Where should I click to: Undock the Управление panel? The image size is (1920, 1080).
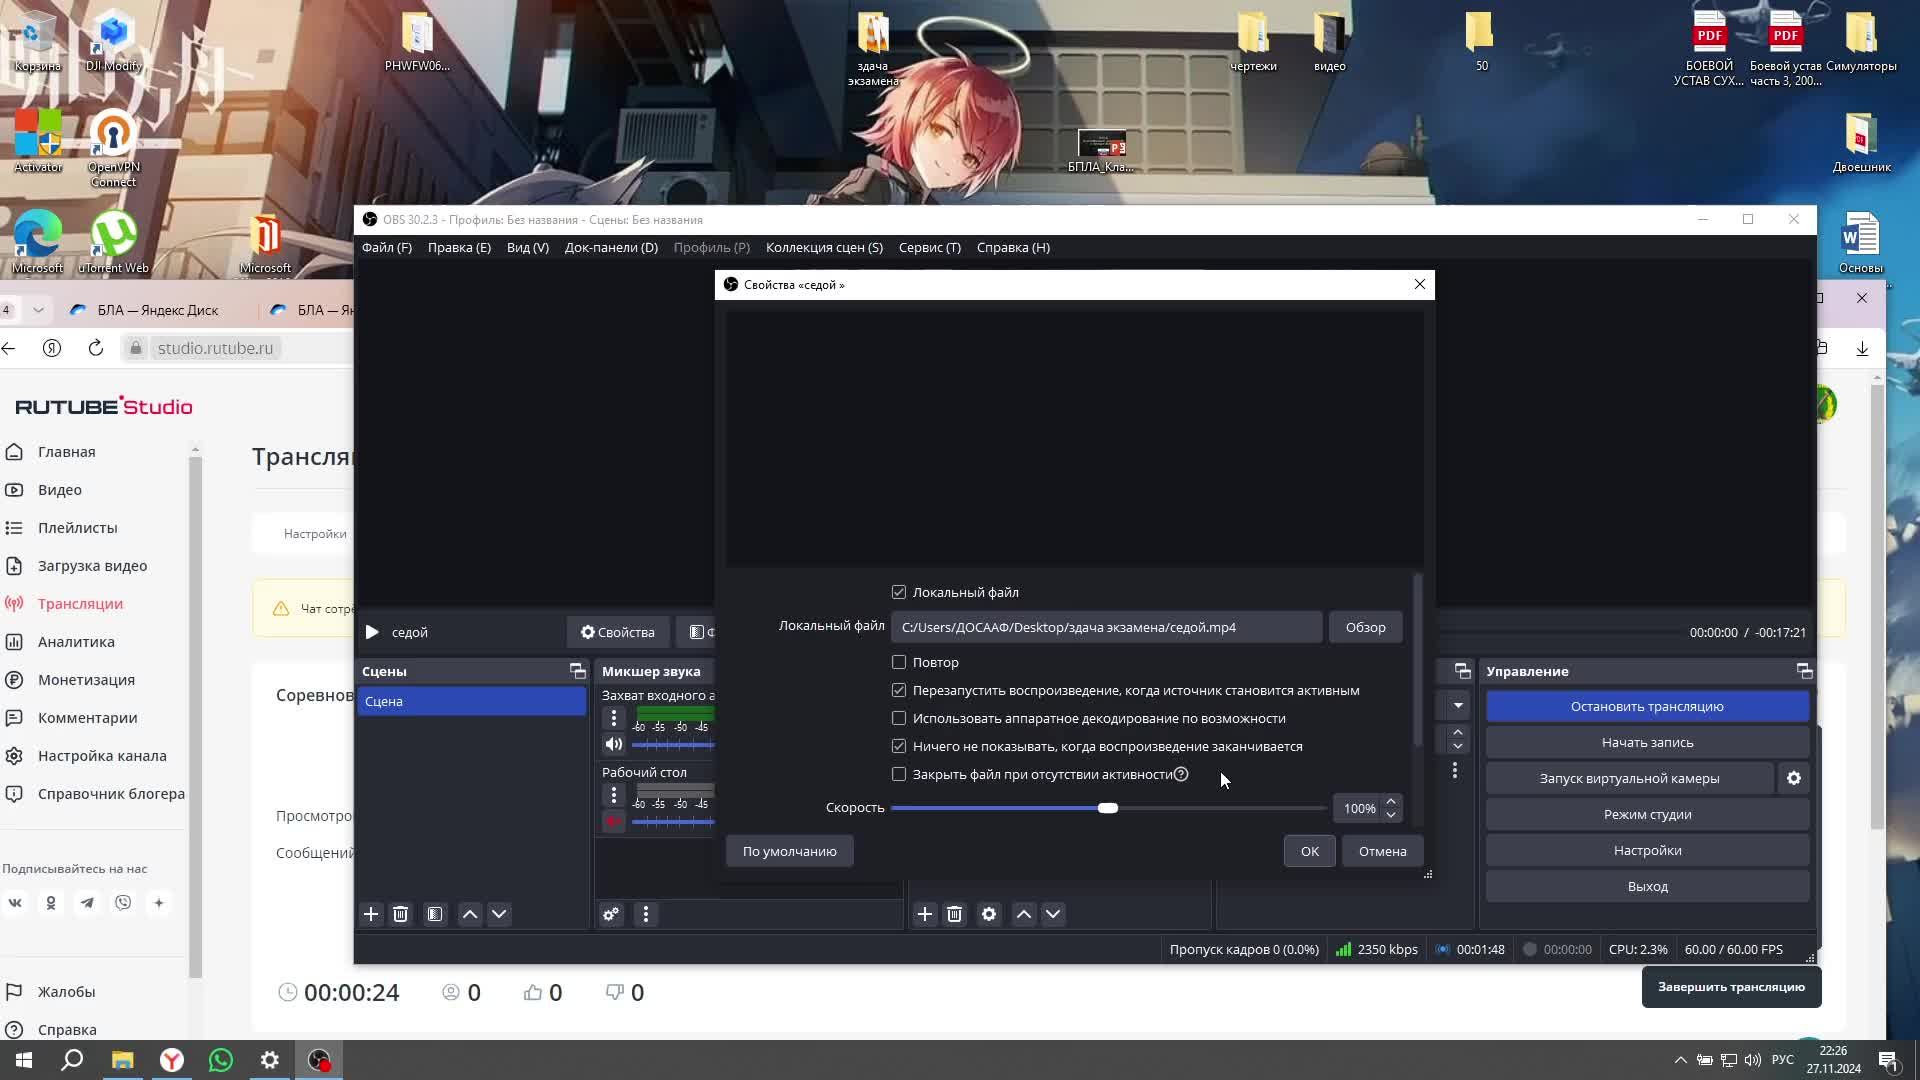point(1804,671)
